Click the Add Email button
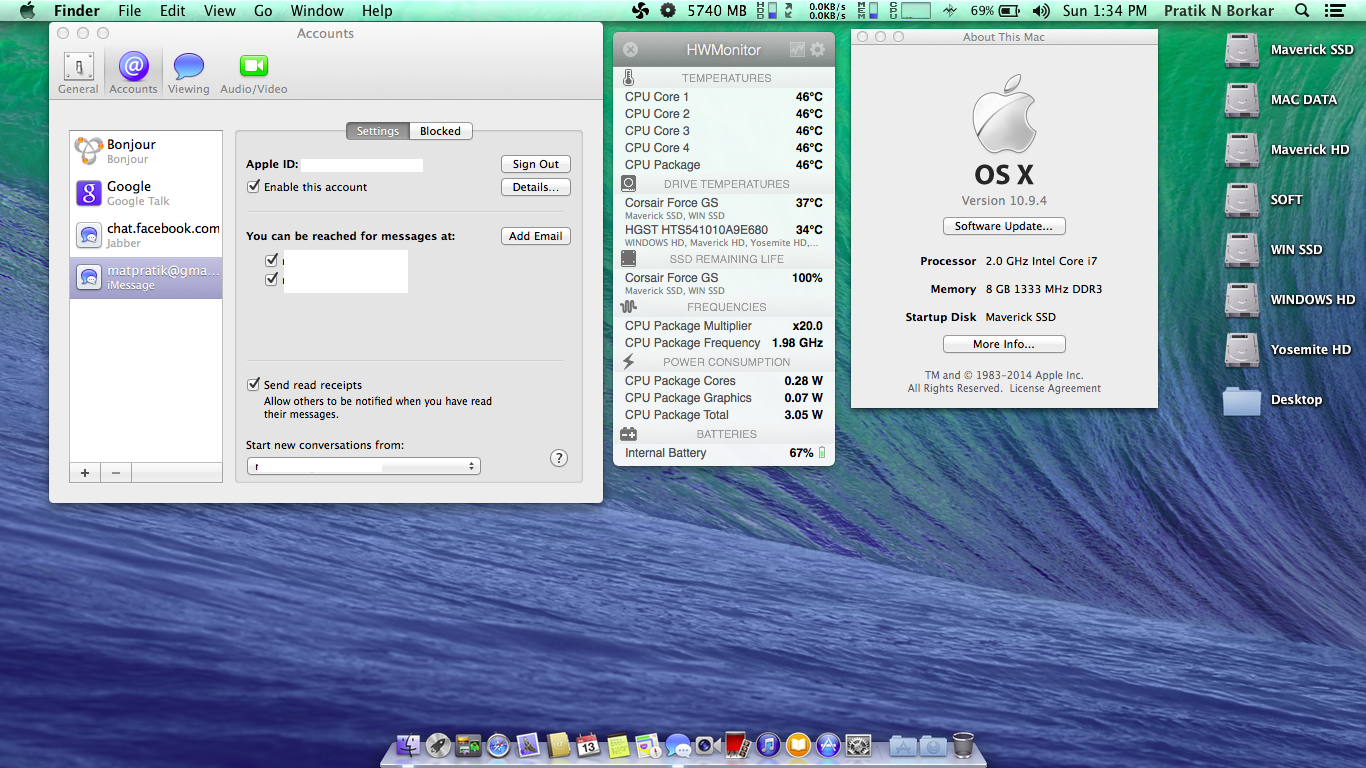Screen dimensions: 1366x768 [536, 236]
